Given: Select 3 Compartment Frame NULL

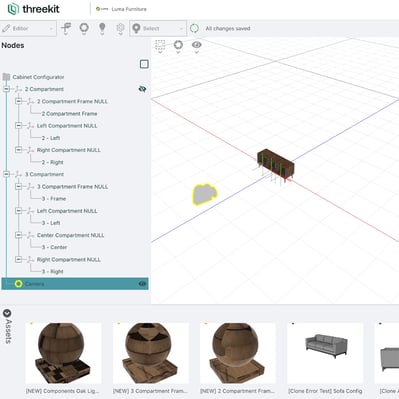Looking at the screenshot, I should 72,187.
